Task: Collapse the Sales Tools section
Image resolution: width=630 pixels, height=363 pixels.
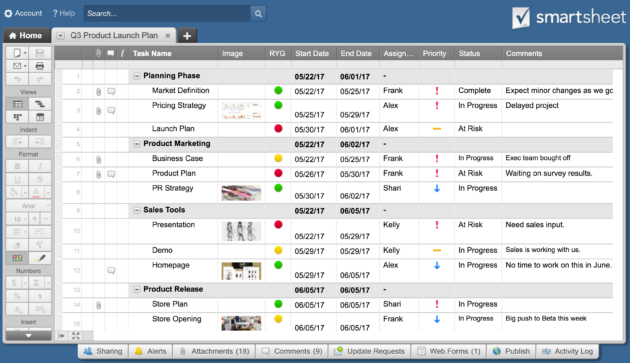Action: tap(137, 210)
